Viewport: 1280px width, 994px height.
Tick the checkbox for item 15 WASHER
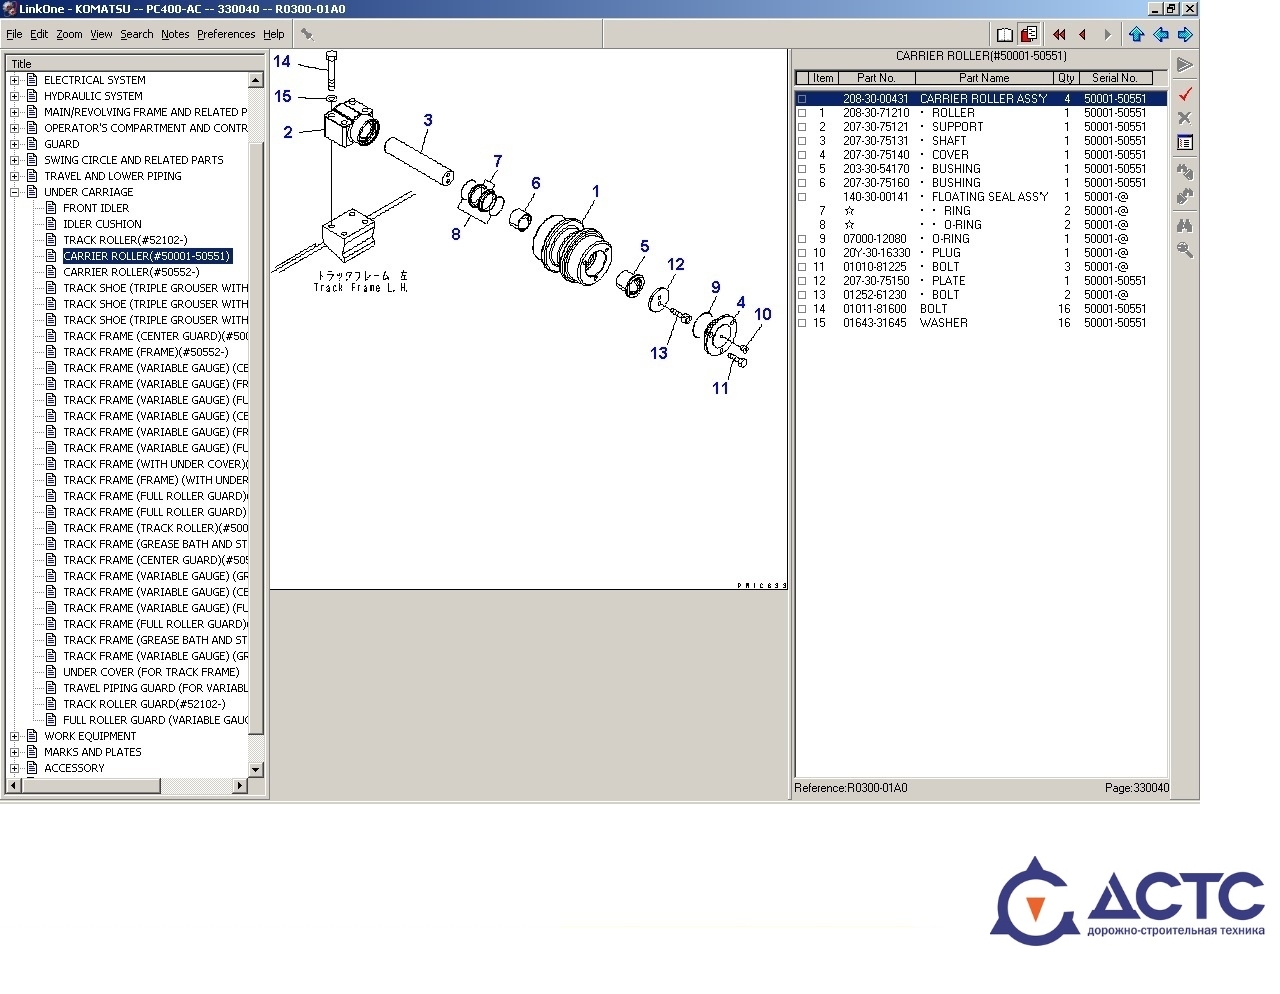pyautogui.click(x=802, y=323)
